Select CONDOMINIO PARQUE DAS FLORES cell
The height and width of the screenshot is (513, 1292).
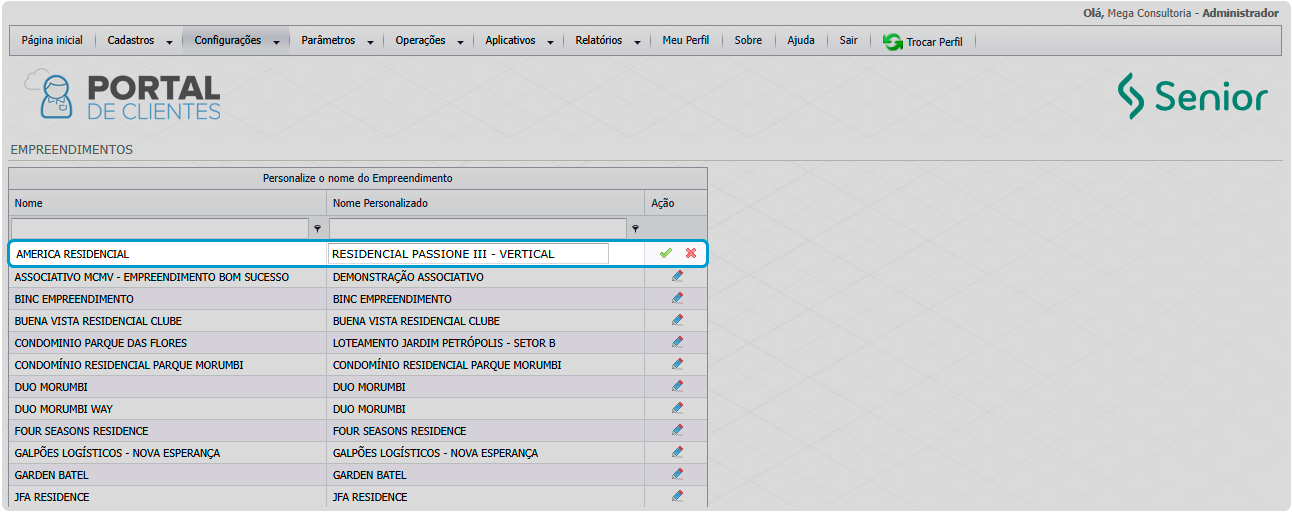(167, 343)
